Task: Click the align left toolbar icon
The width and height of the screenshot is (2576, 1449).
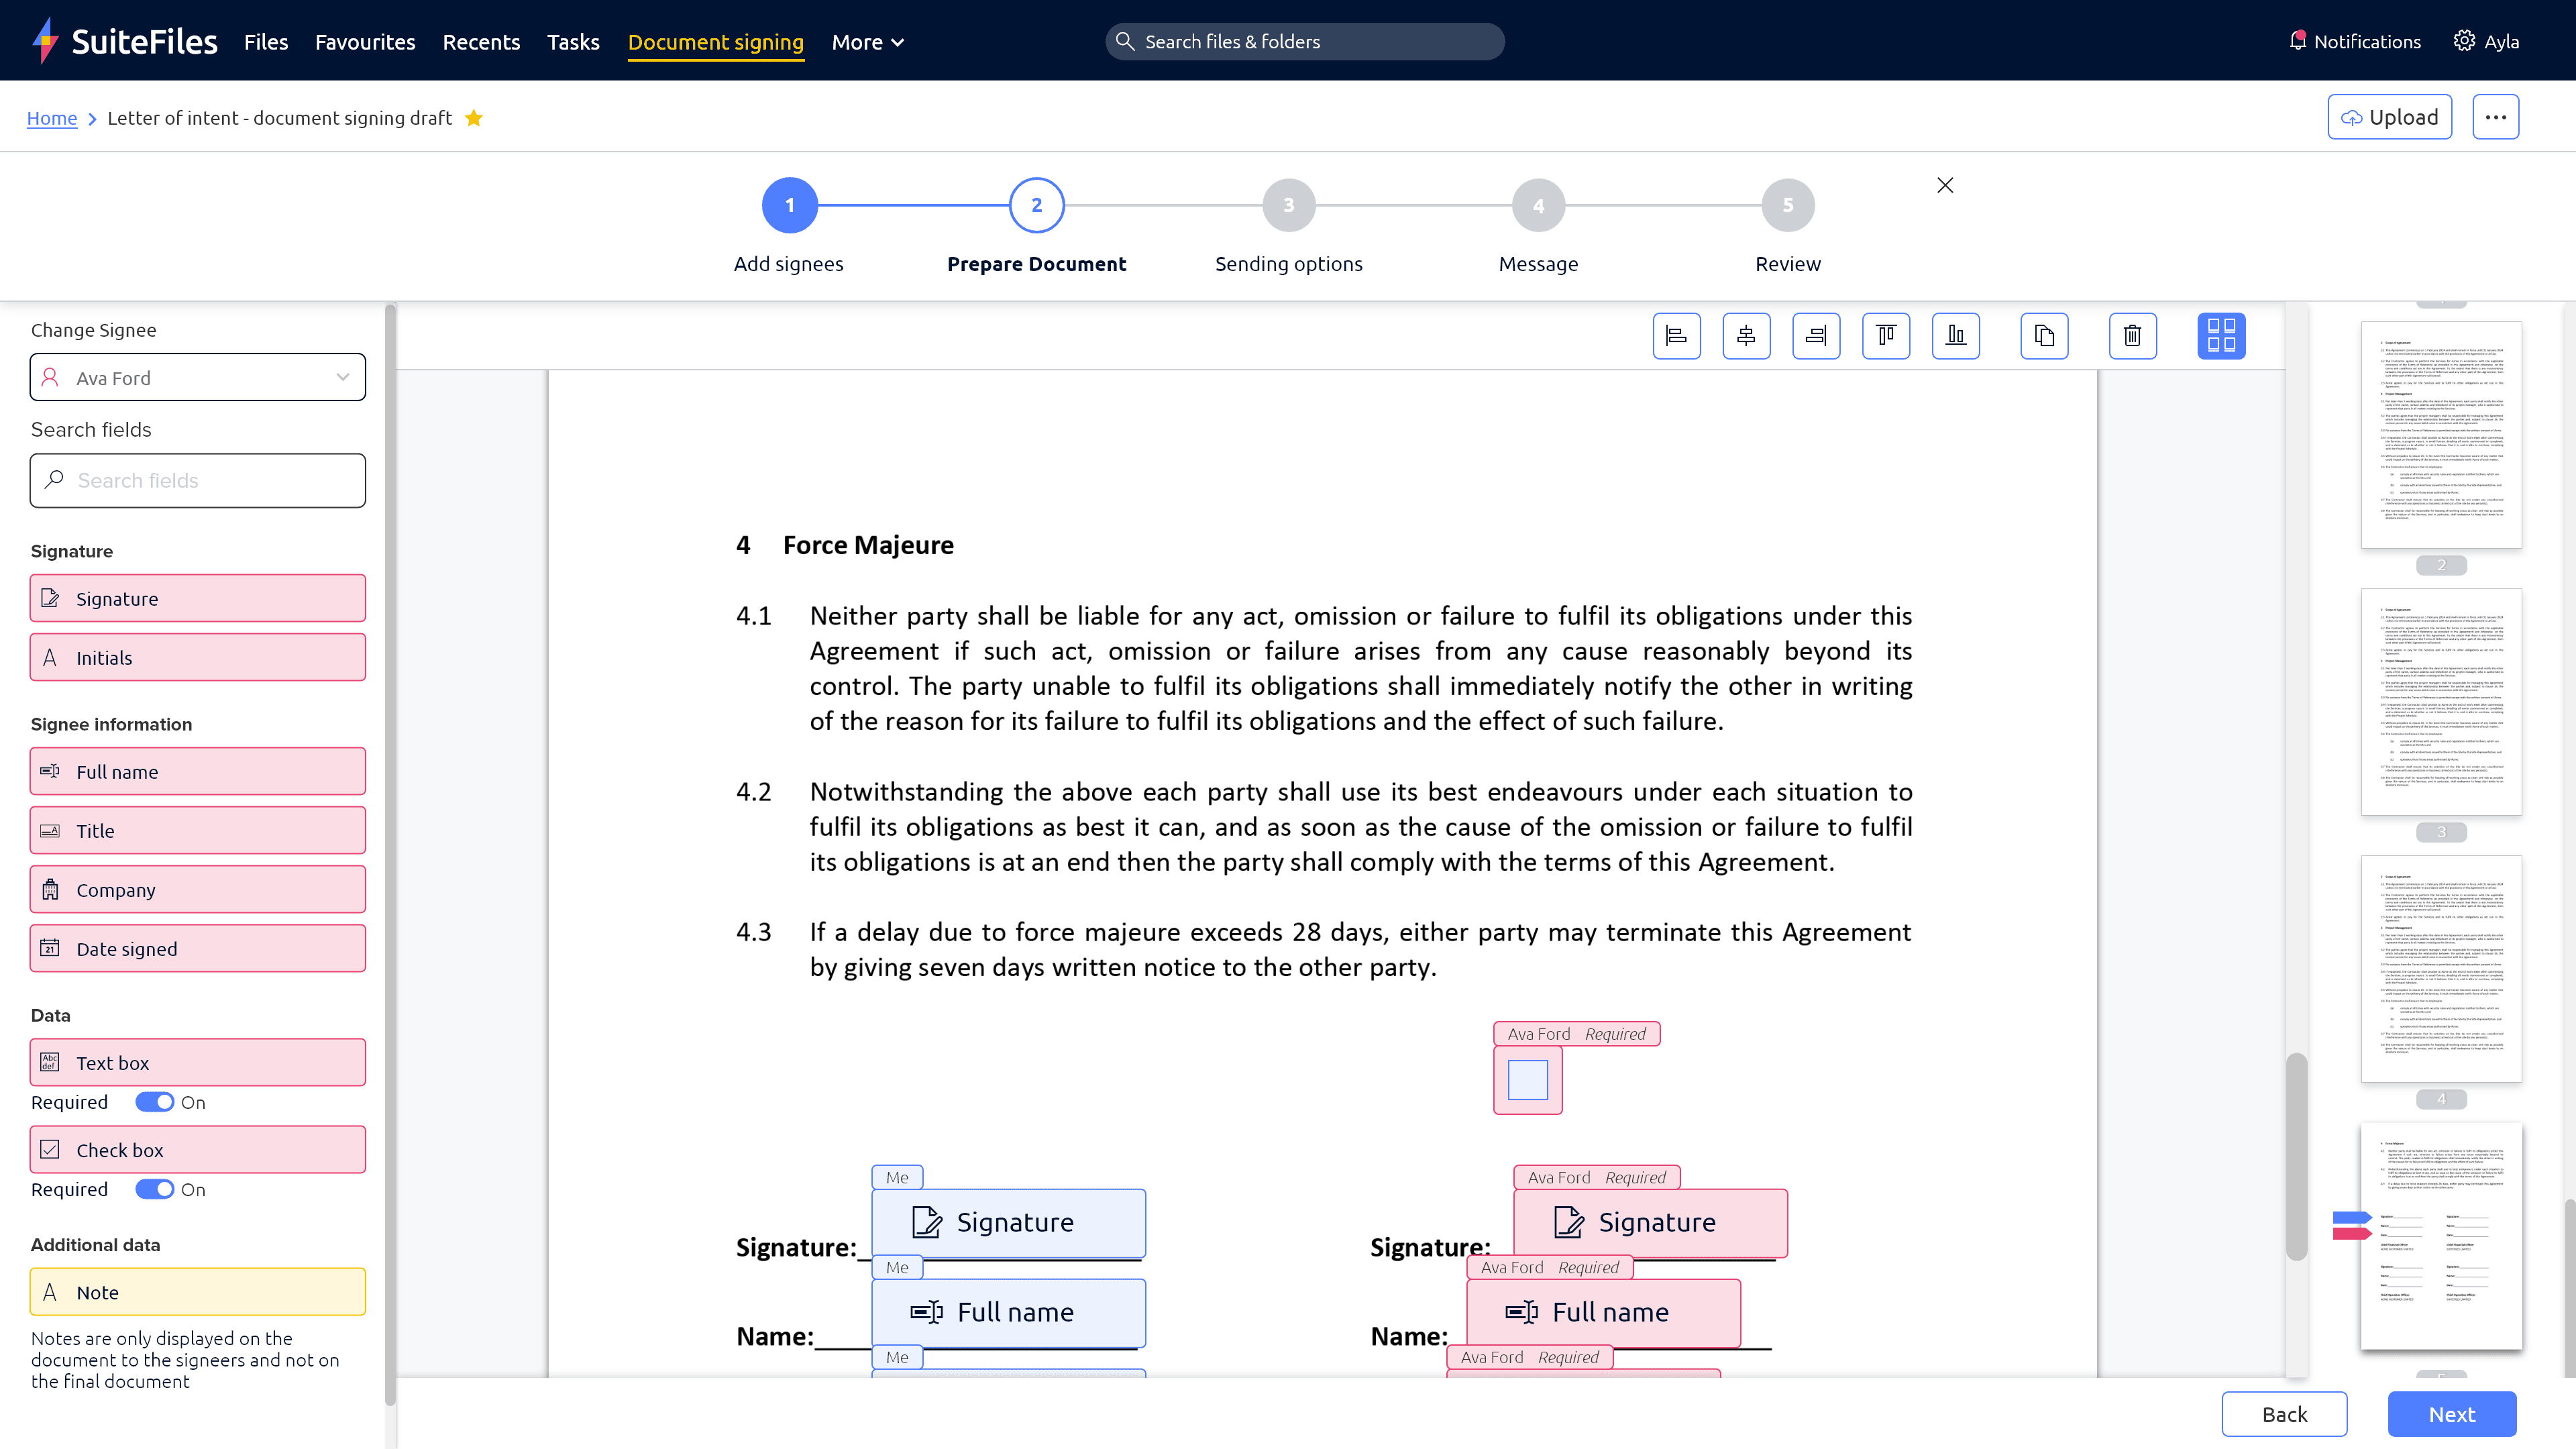Action: tap(1676, 336)
